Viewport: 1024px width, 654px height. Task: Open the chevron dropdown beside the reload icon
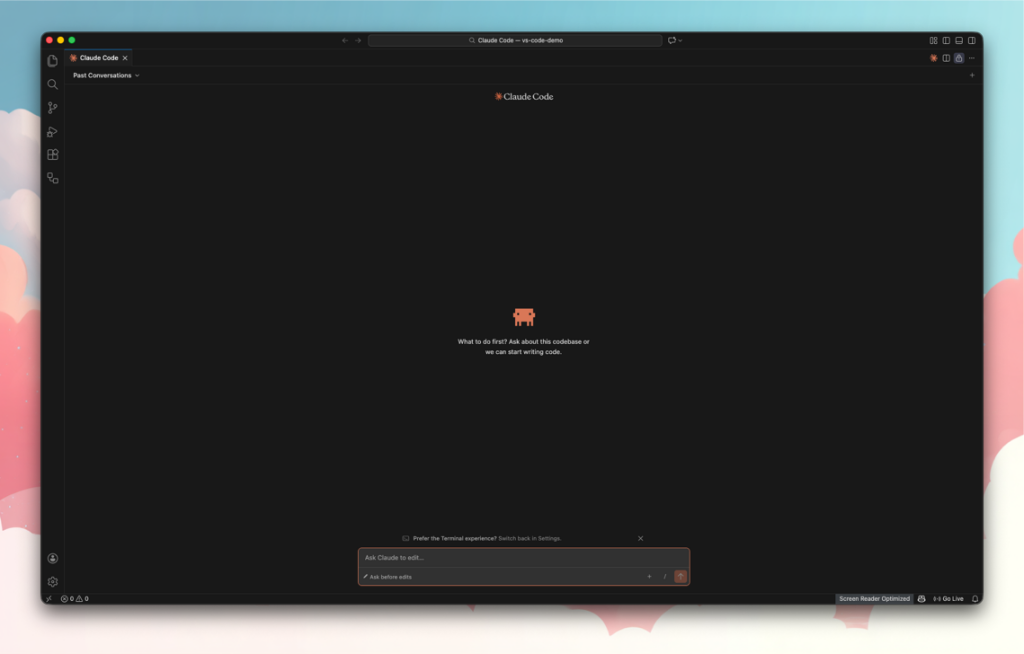679,40
